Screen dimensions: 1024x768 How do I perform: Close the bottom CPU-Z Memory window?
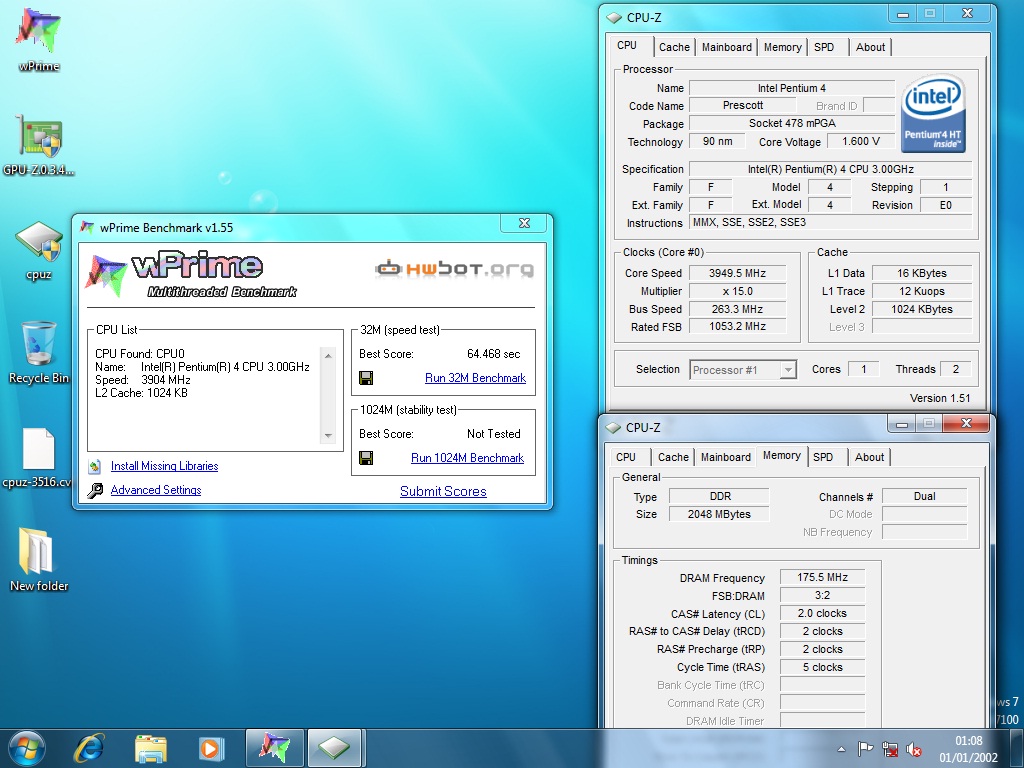[967, 424]
